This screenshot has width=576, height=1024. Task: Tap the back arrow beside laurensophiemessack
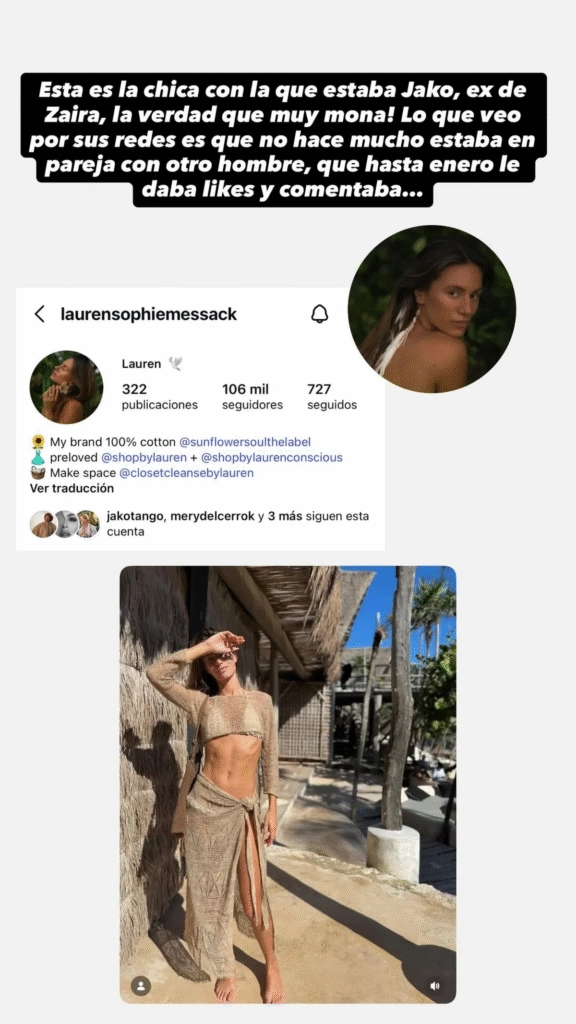click(40, 314)
